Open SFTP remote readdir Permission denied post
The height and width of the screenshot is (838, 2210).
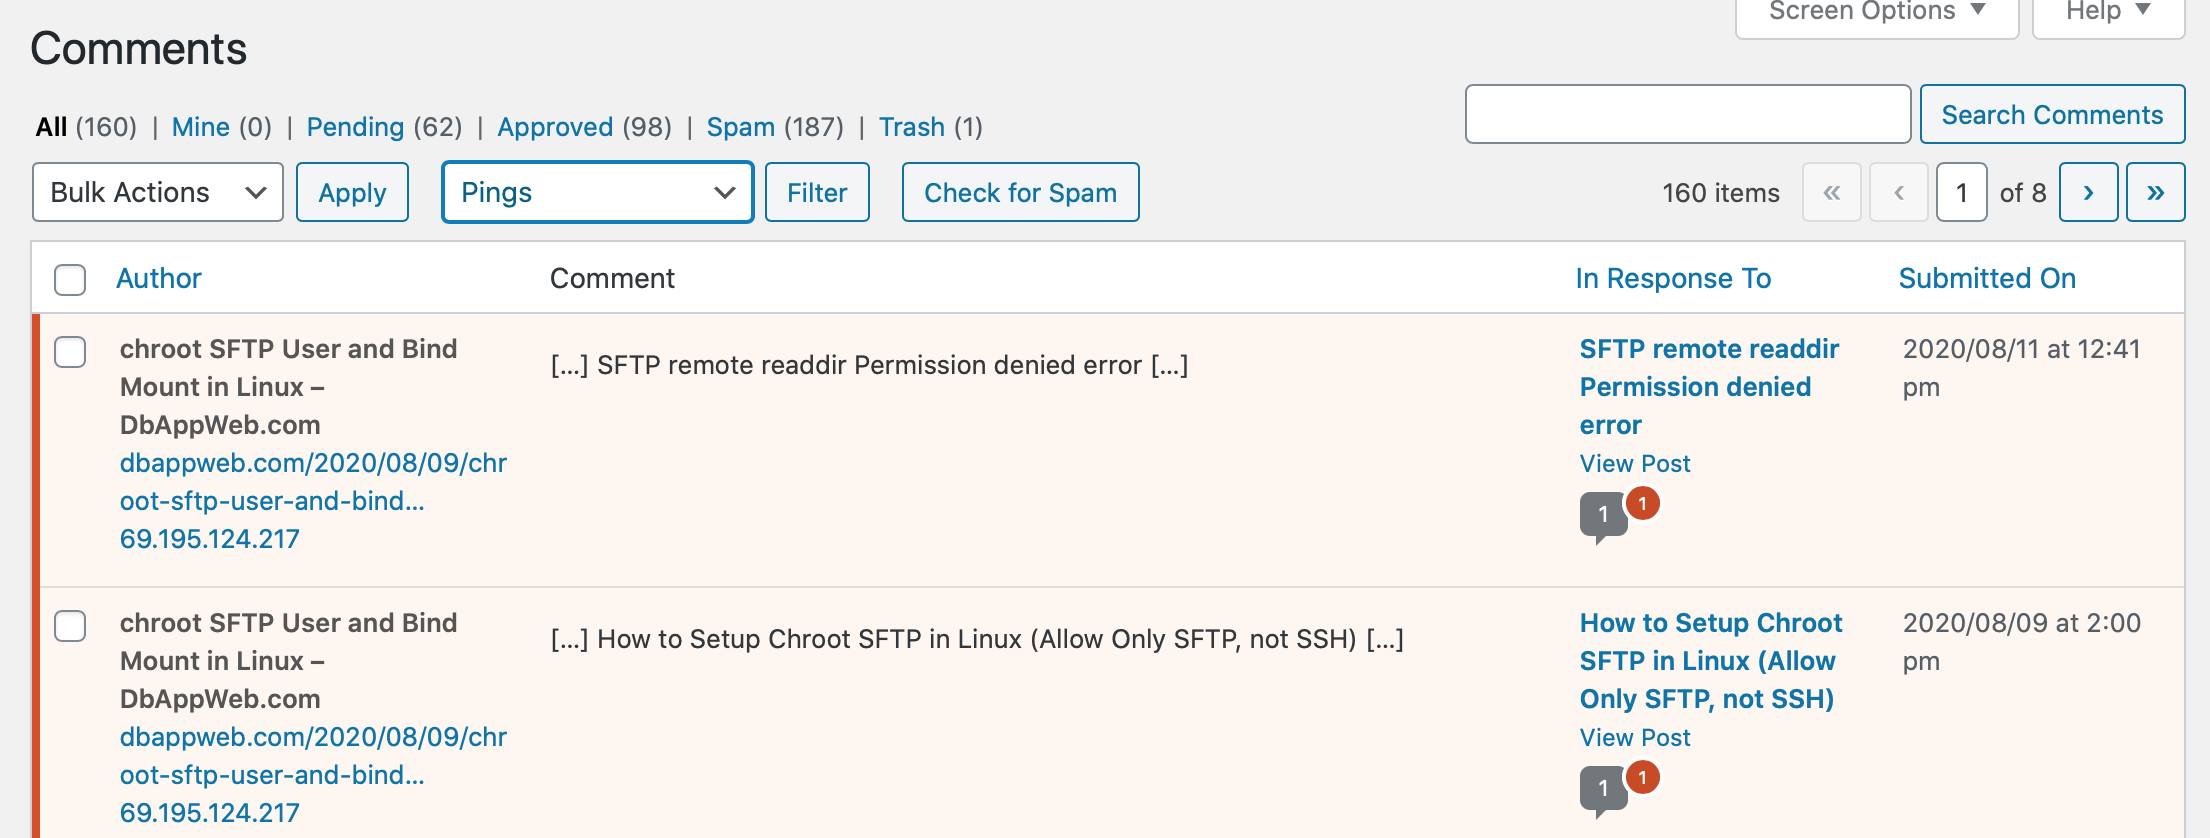coord(1709,387)
